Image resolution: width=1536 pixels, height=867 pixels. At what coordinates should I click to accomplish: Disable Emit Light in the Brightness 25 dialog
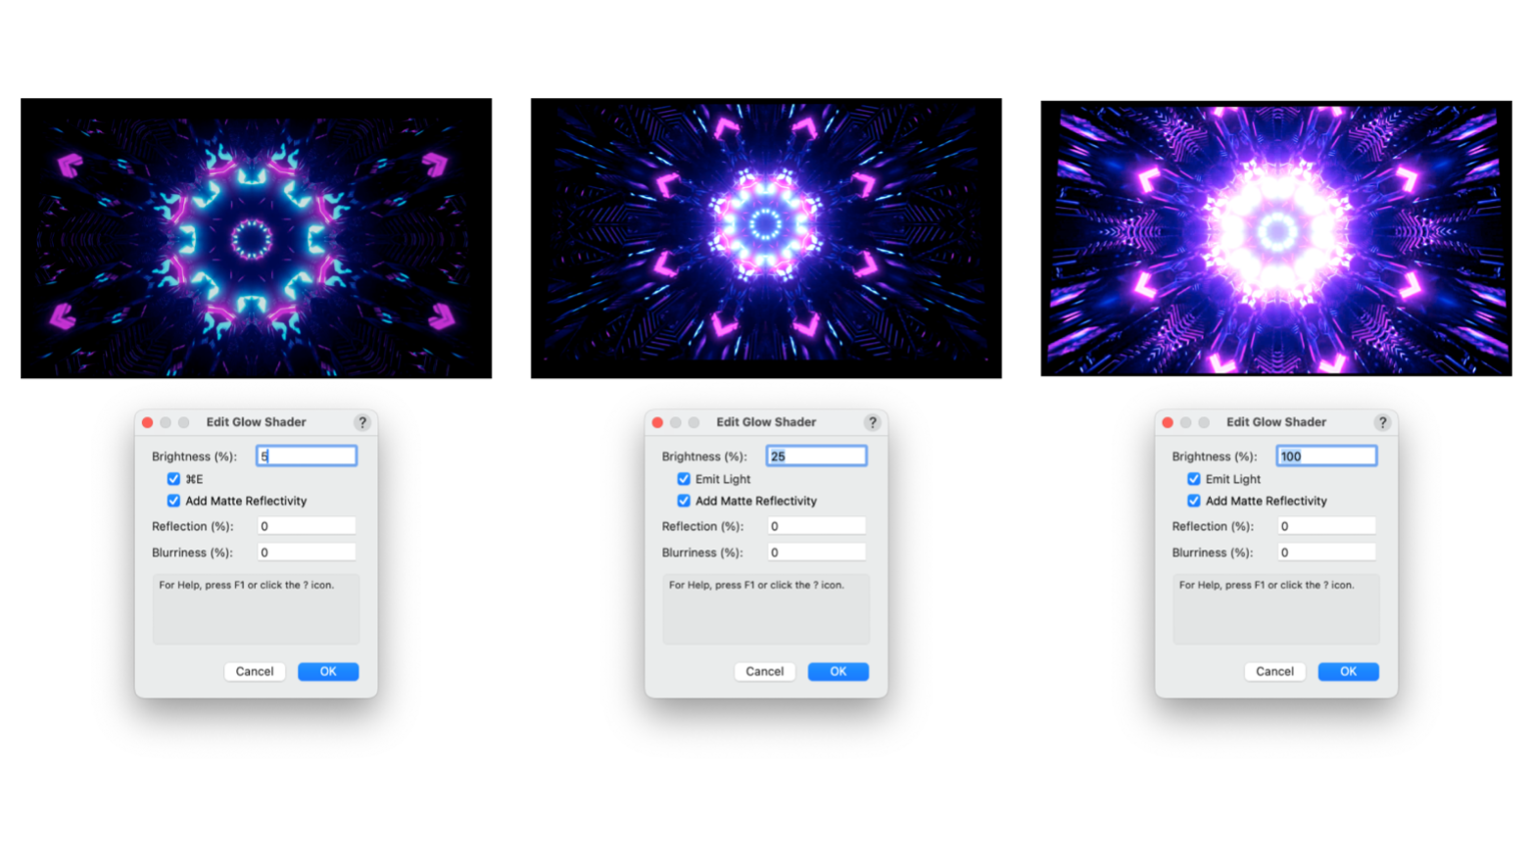(684, 479)
